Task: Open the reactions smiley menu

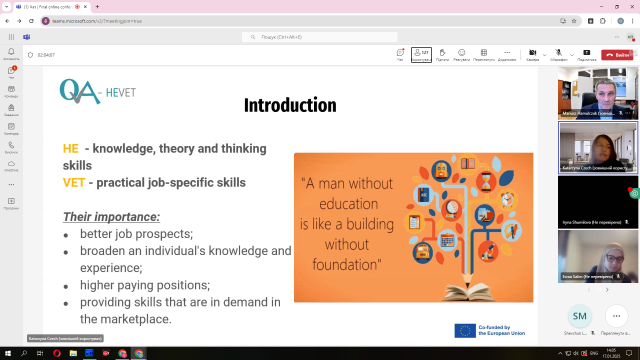Action: (461, 55)
